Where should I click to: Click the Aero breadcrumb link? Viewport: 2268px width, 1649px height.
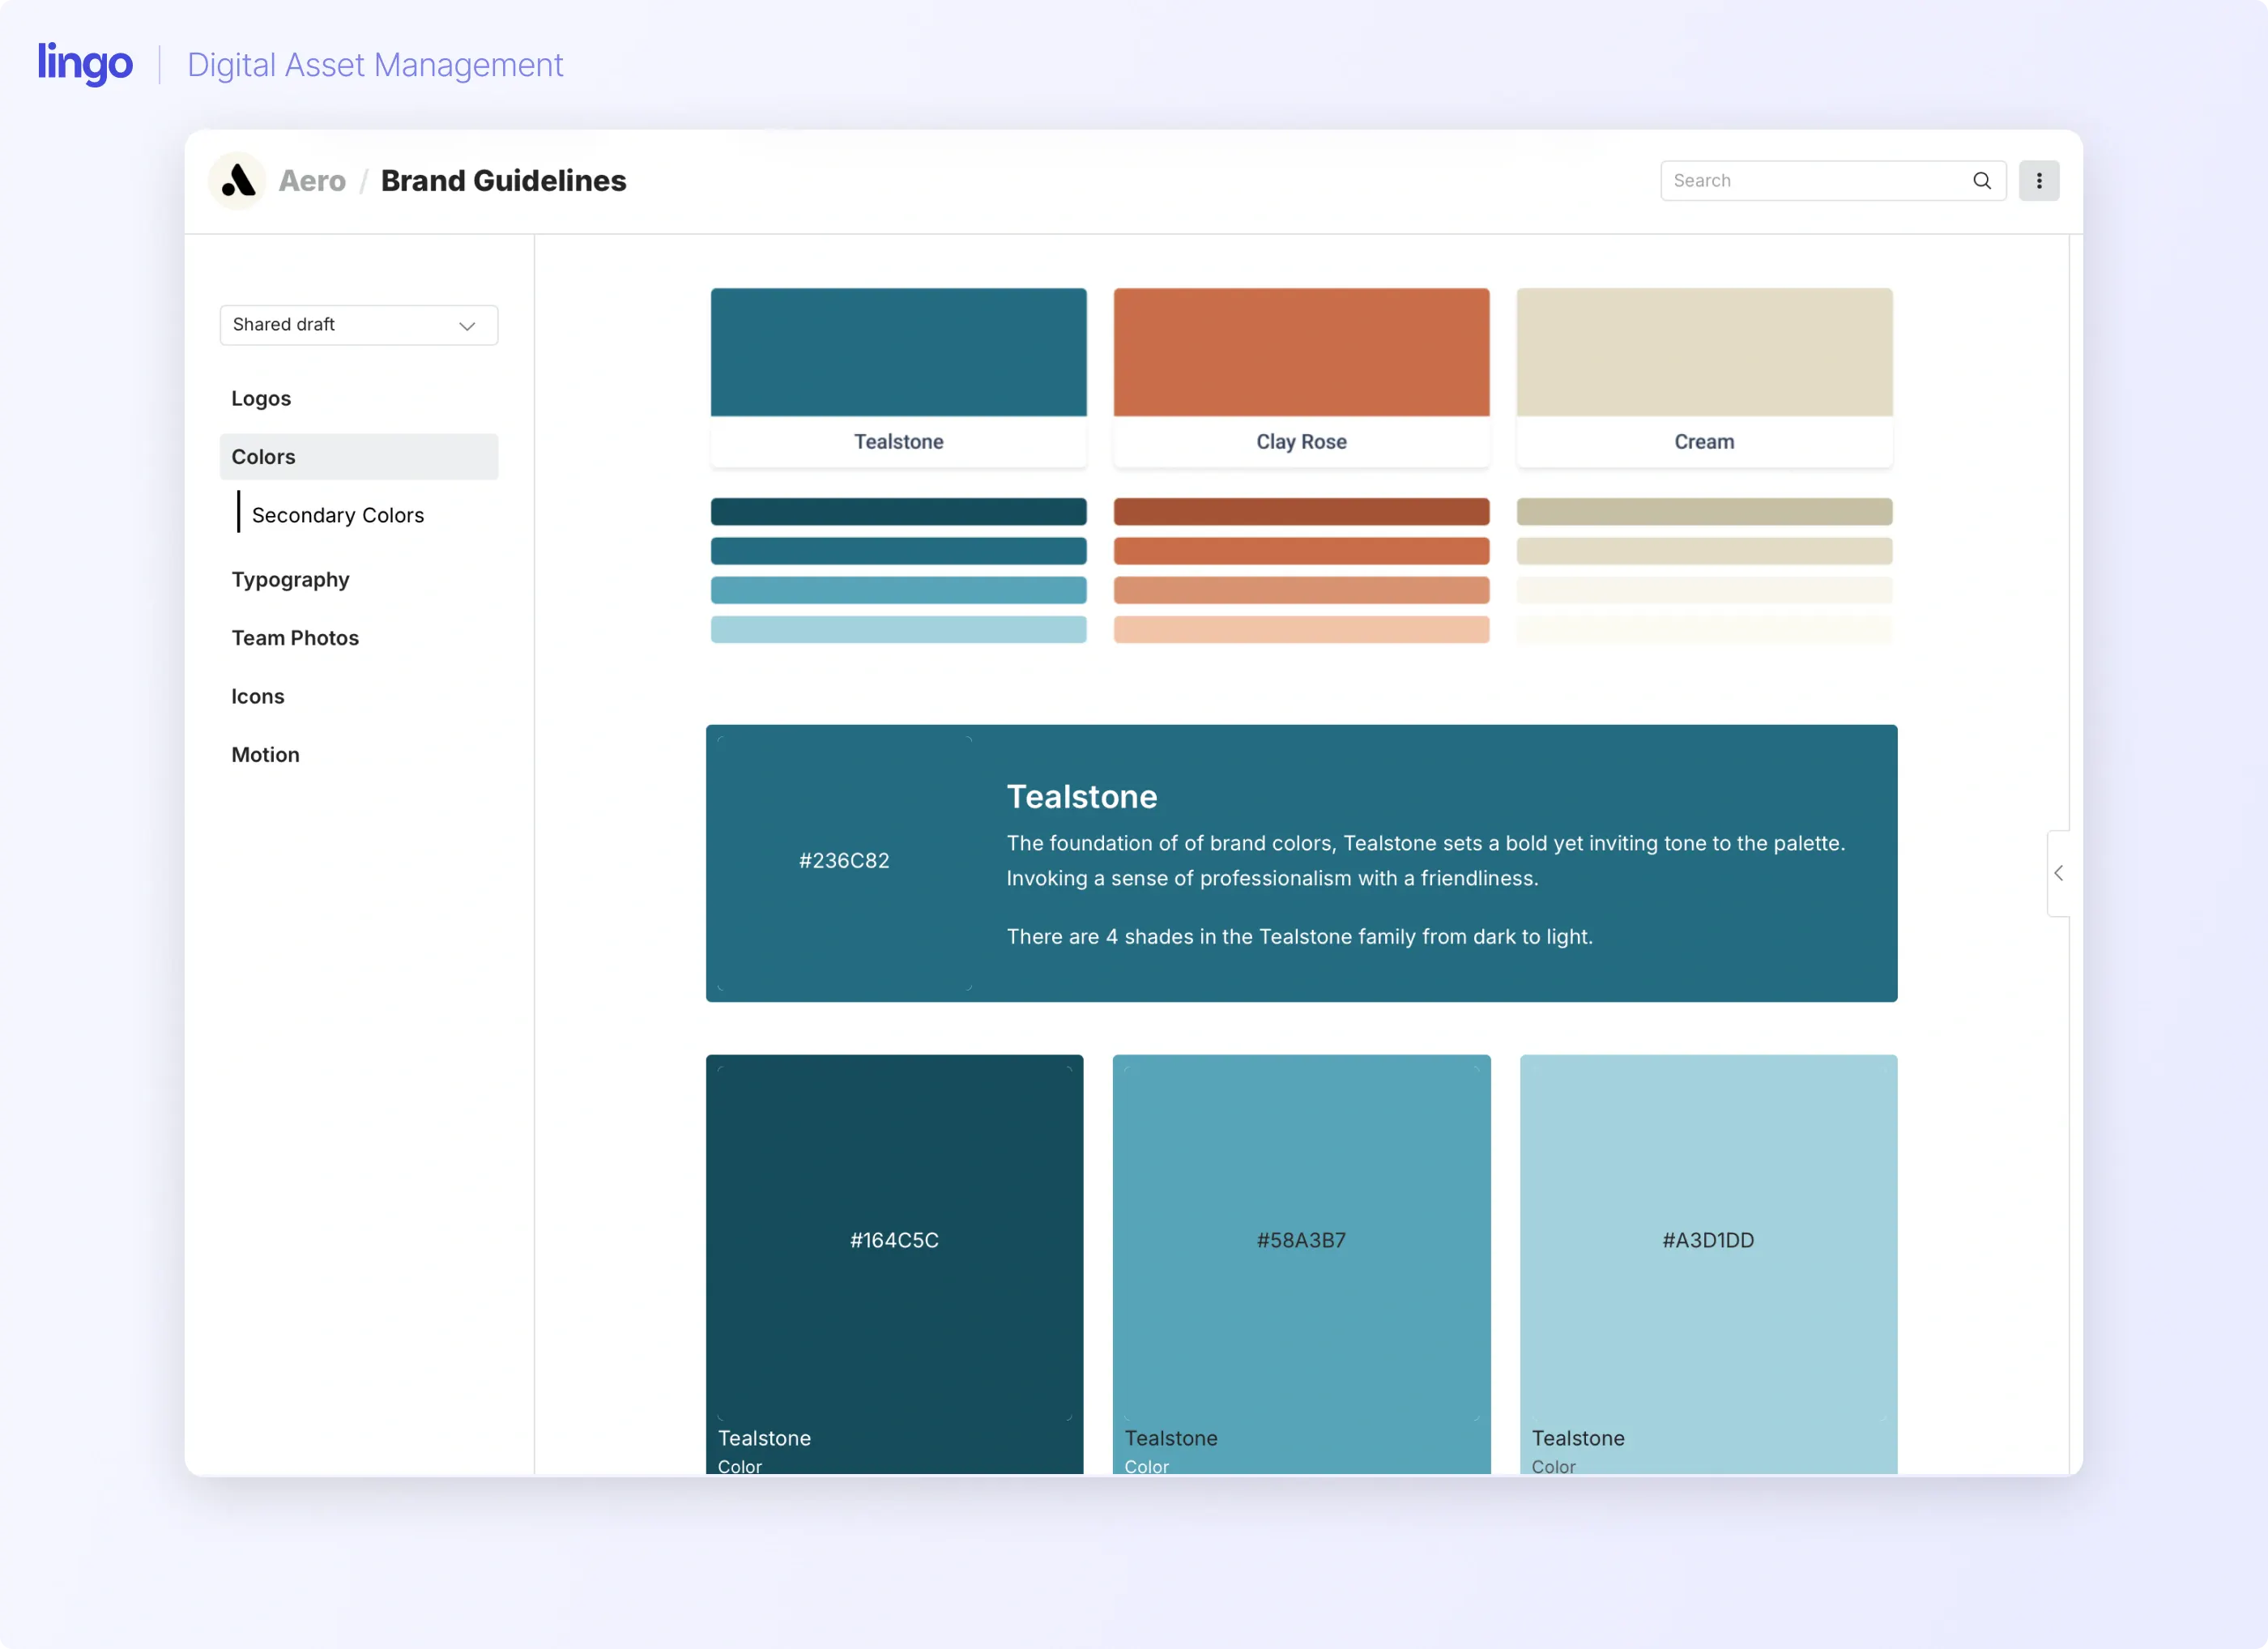tap(312, 181)
